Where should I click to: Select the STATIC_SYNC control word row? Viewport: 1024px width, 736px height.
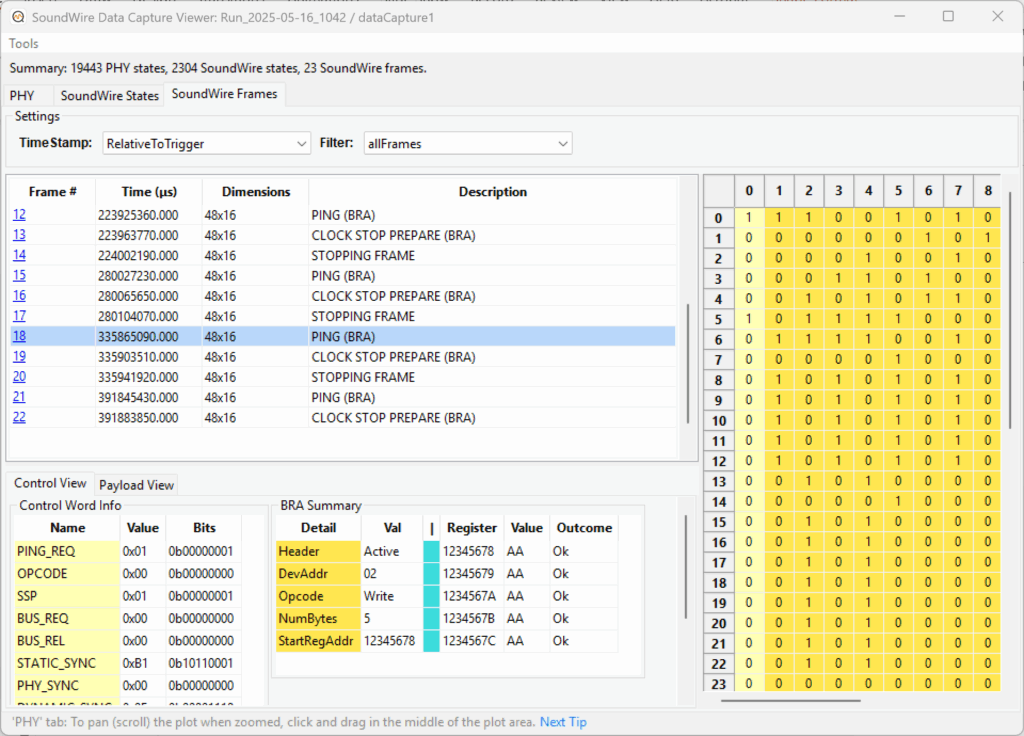[x=127, y=663]
